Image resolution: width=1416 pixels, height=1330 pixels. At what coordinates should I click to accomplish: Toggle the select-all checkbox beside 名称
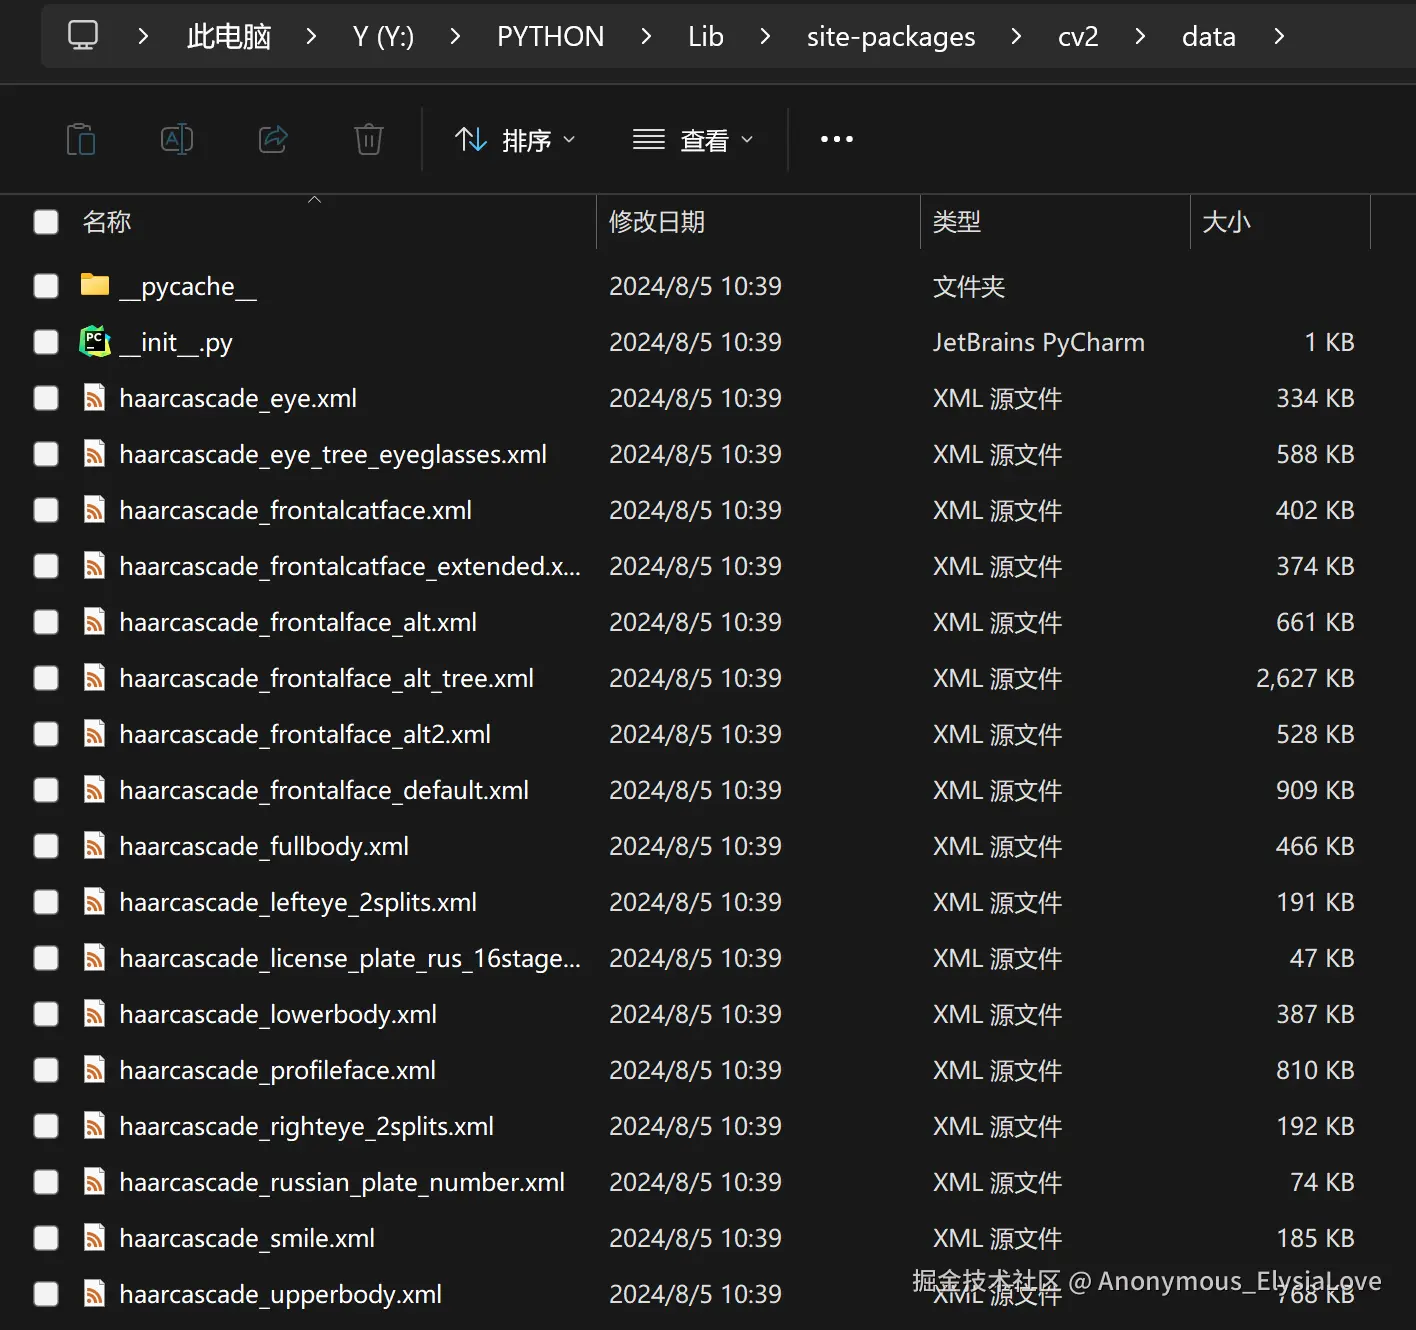point(46,222)
